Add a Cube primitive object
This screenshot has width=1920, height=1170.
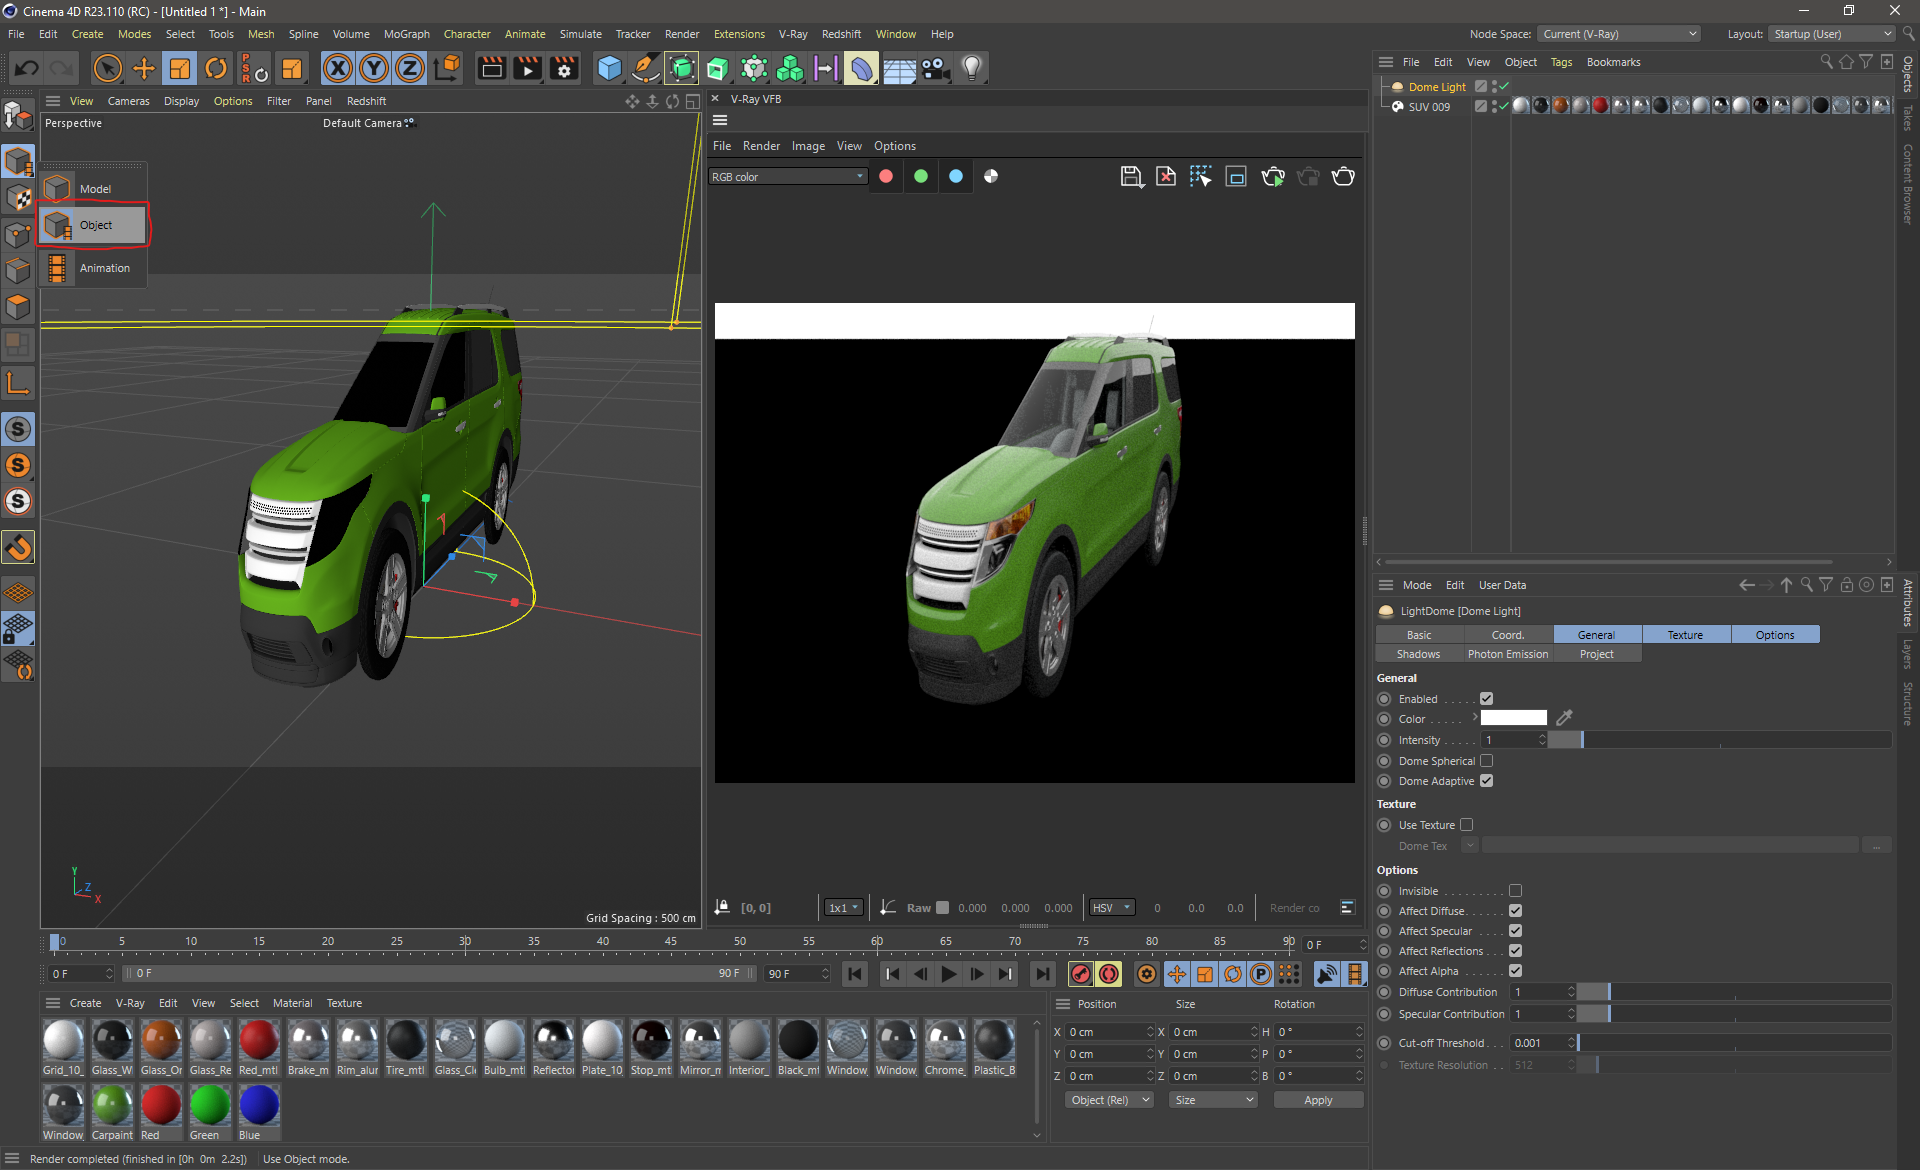coord(609,68)
